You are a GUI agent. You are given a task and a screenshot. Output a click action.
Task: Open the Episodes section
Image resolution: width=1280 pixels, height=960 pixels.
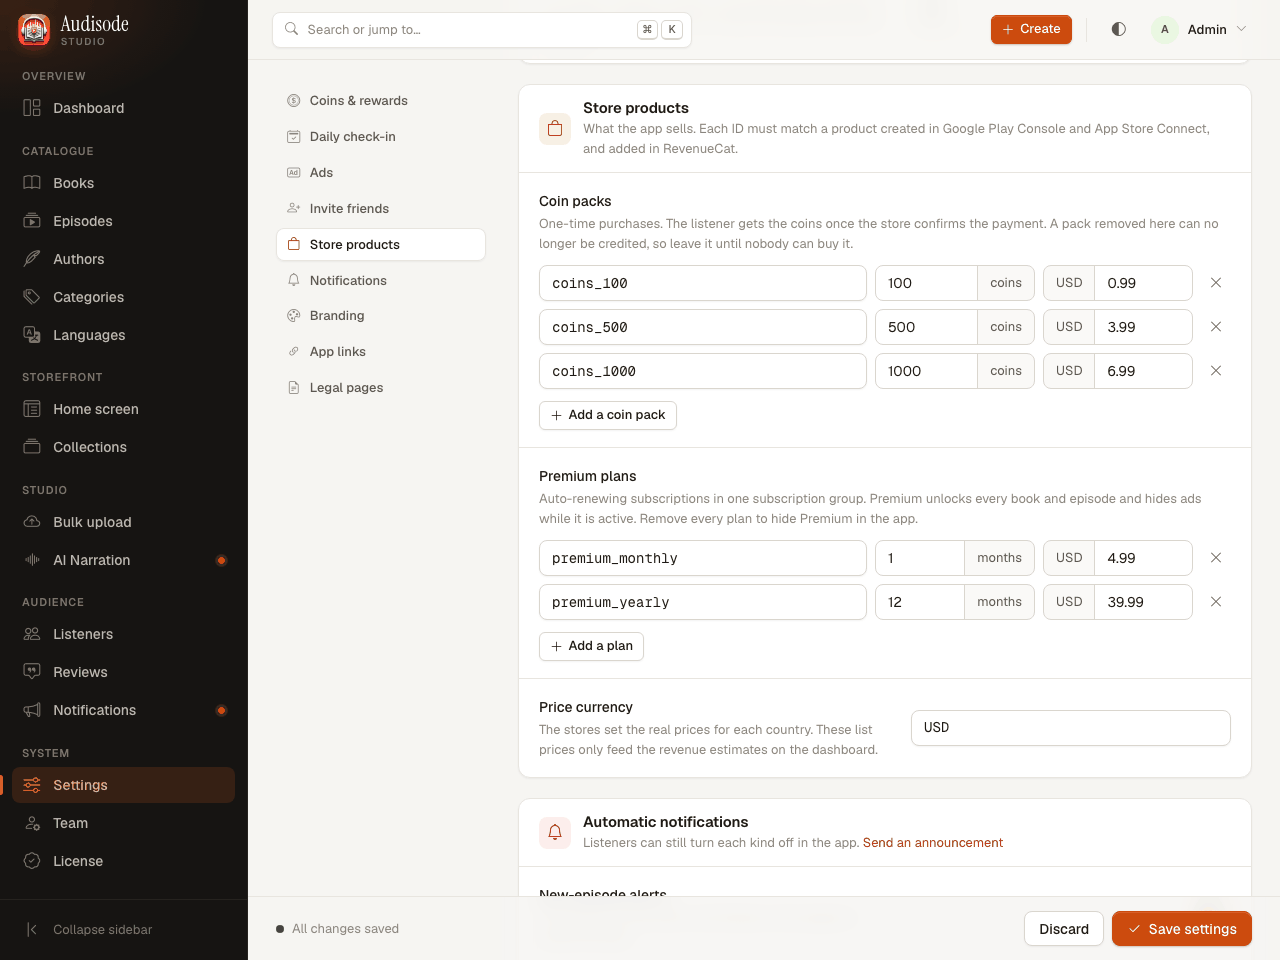[124, 221]
